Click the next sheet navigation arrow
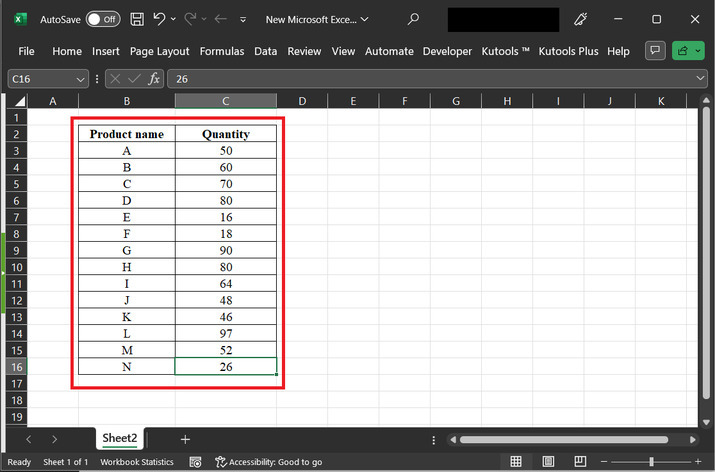 tap(54, 439)
